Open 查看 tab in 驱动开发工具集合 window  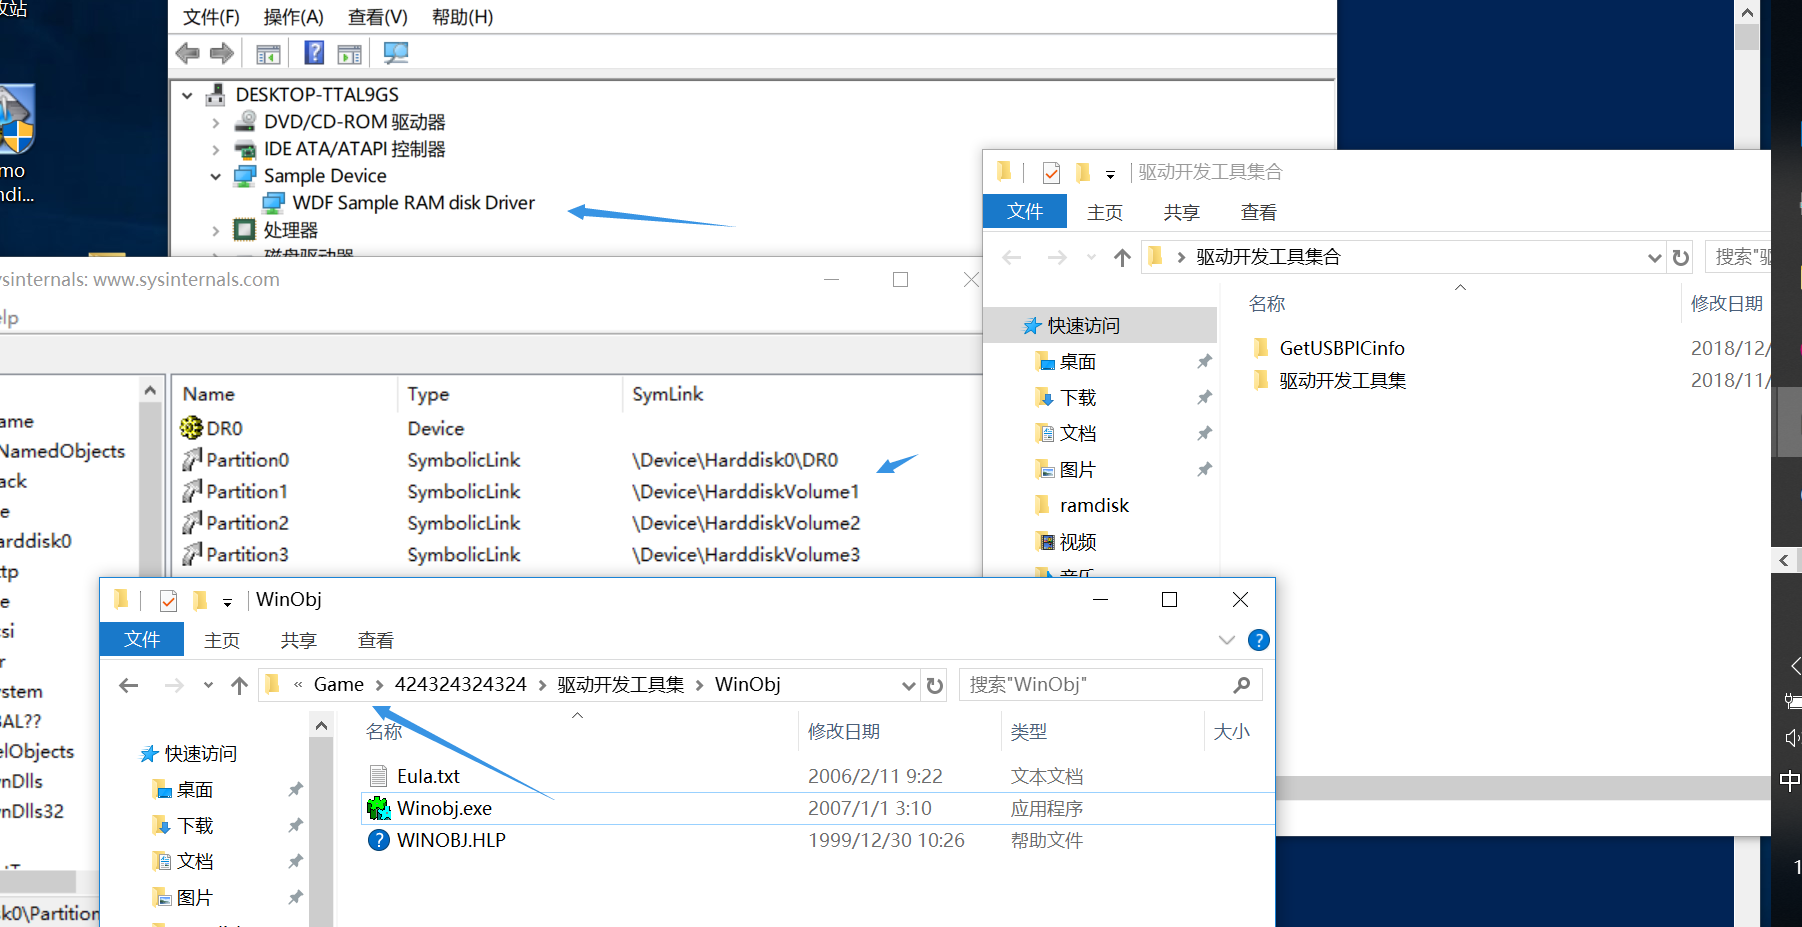[x=1258, y=212]
